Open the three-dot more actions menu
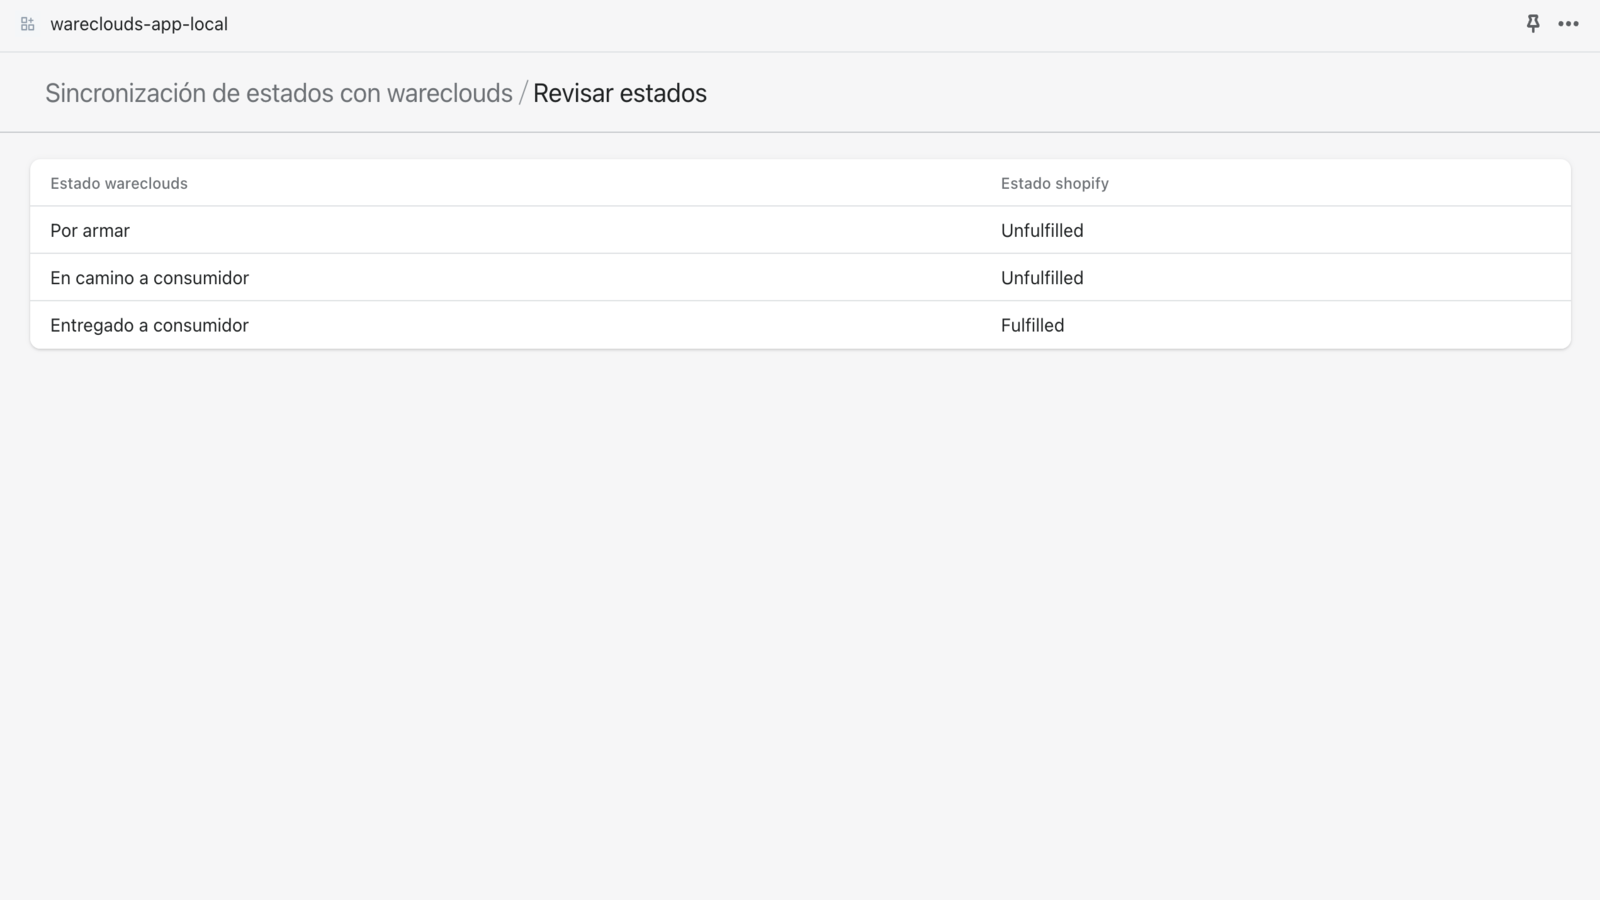Screen dimensions: 1600x900 pyautogui.click(x=1568, y=24)
